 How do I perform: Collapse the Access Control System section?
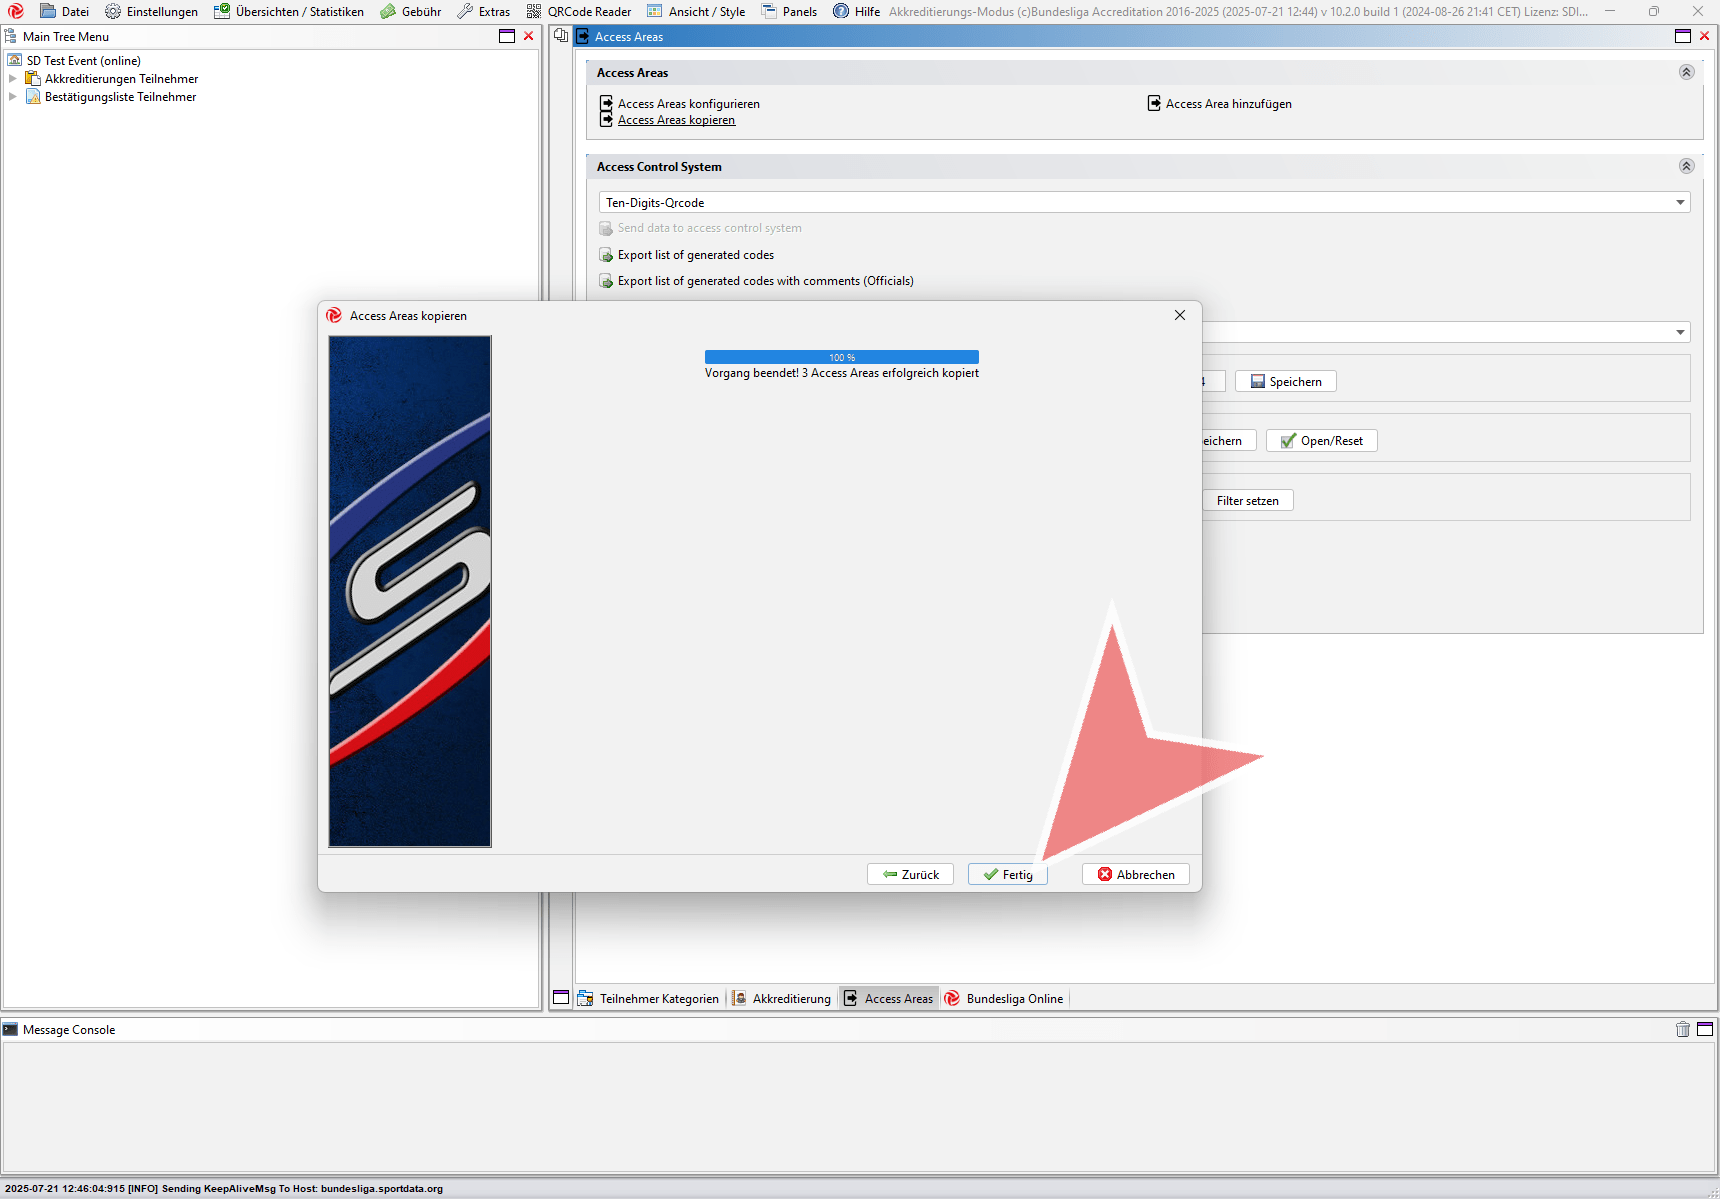pos(1686,166)
